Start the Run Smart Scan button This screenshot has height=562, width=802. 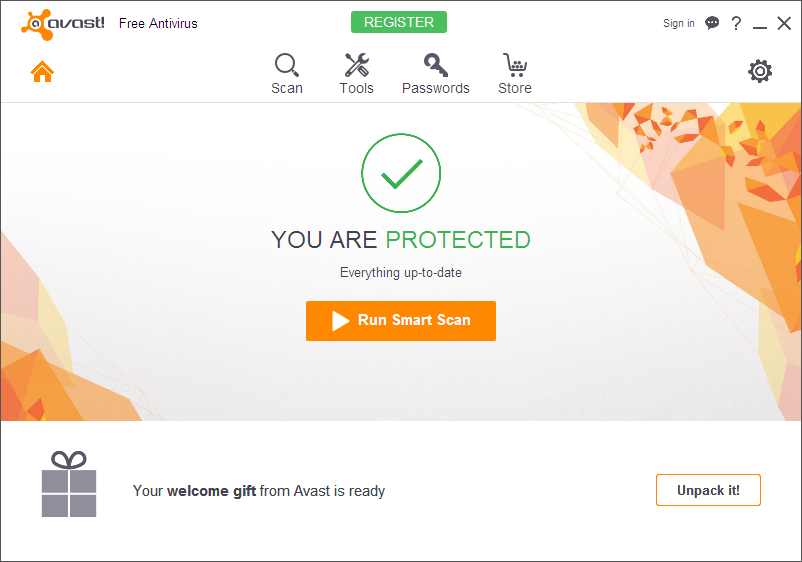click(401, 321)
